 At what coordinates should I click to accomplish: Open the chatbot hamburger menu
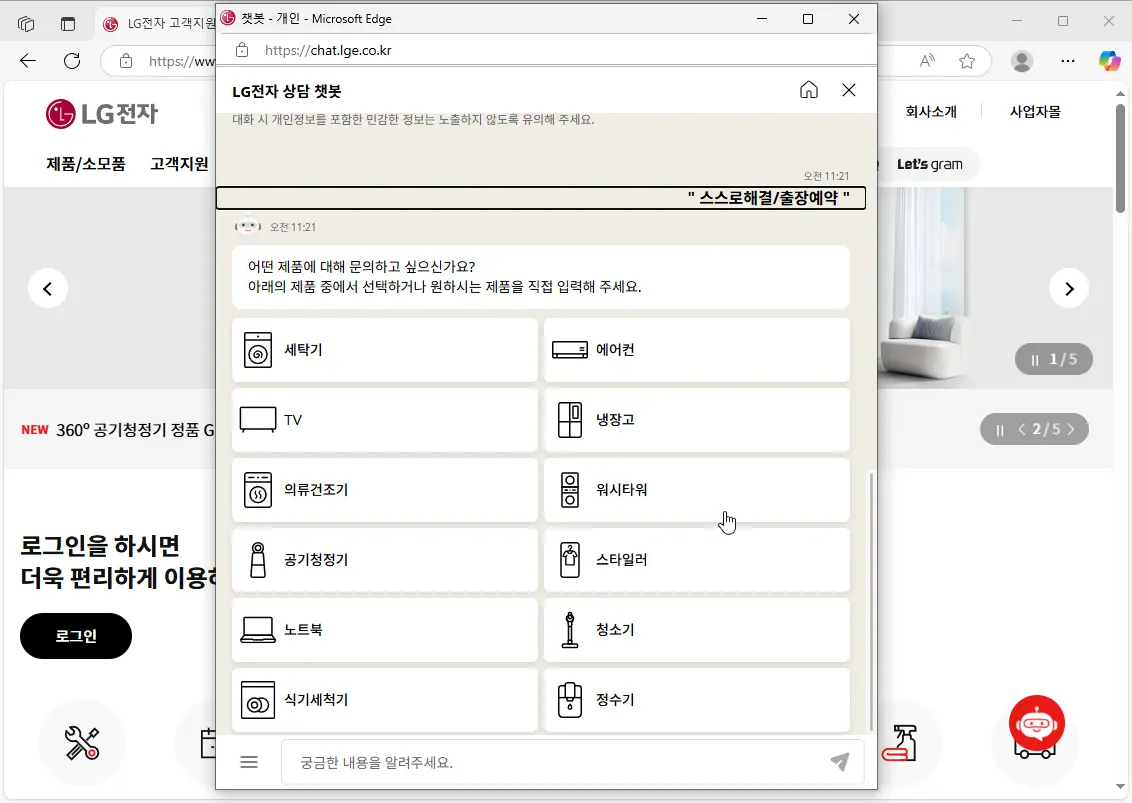pos(249,762)
